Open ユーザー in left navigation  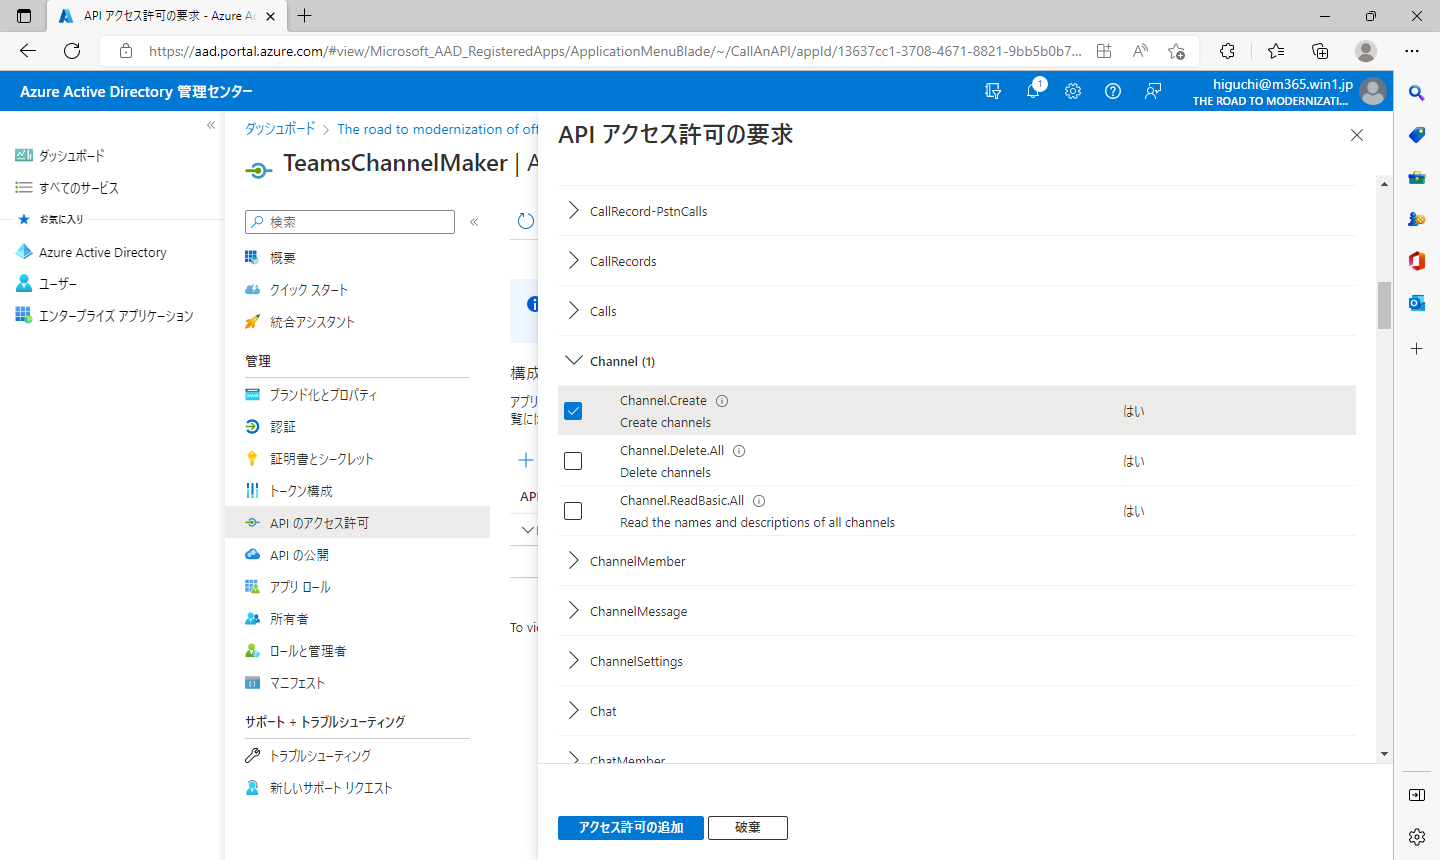click(x=58, y=284)
